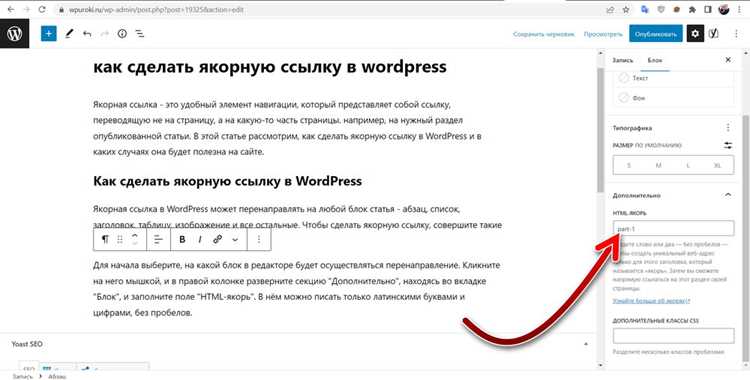Collapse the Yoast SEO panel arrow
This screenshot has height=380, width=750.
point(586,344)
